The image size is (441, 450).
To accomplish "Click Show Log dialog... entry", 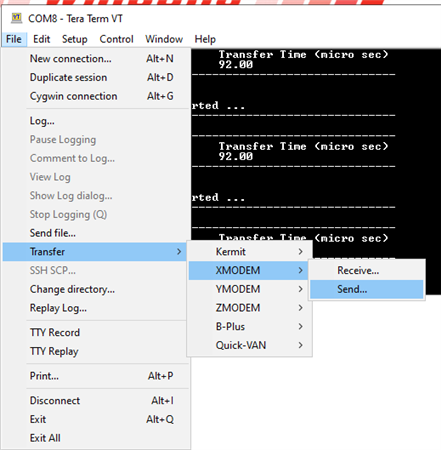I will [x=96, y=195].
